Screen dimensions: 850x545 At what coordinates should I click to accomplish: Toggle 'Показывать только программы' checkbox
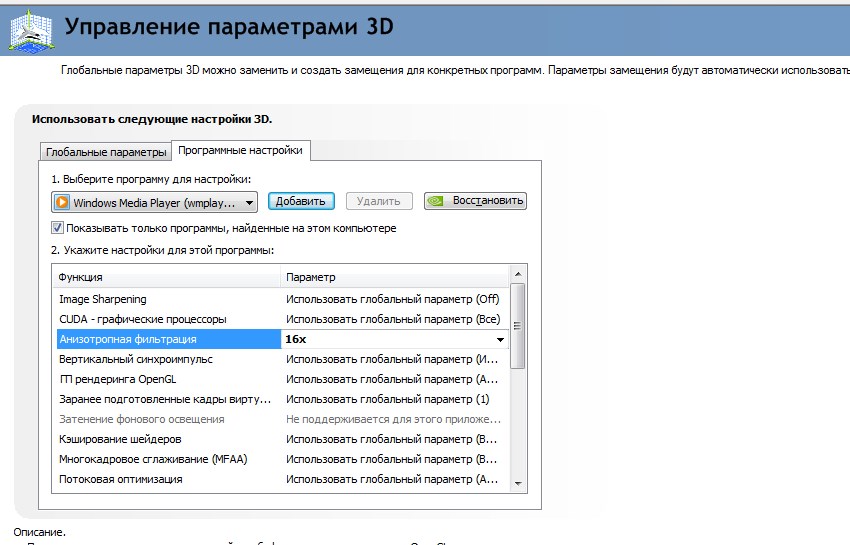(x=57, y=228)
